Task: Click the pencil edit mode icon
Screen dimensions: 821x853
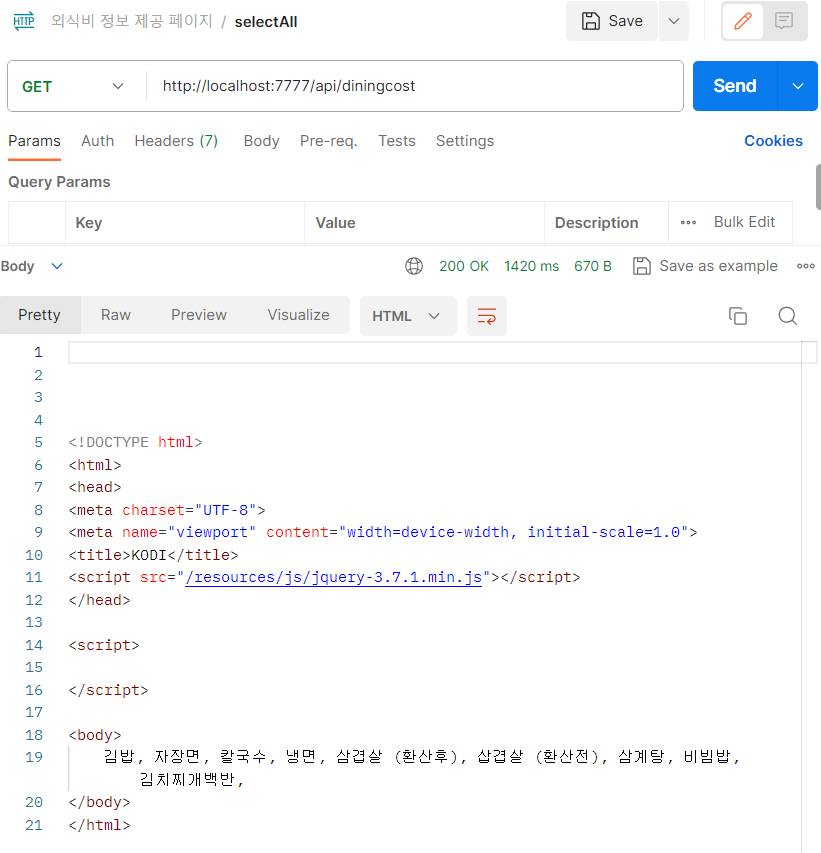Action: click(743, 21)
